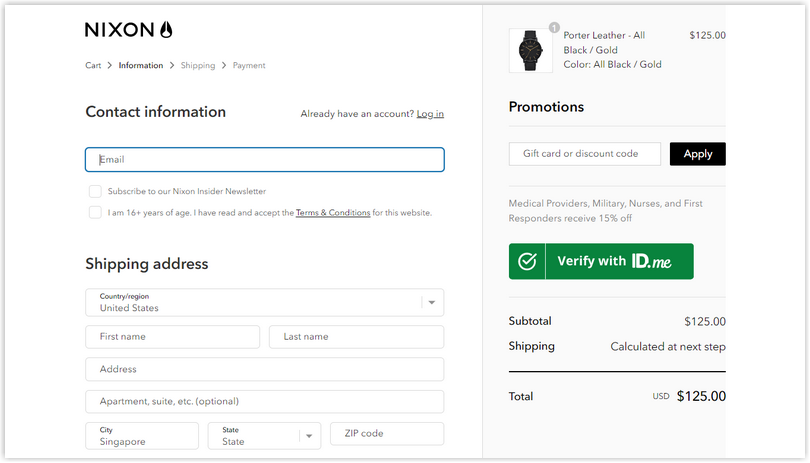Select the Payment breadcrumb step
This screenshot has height=463, width=810.
click(249, 66)
